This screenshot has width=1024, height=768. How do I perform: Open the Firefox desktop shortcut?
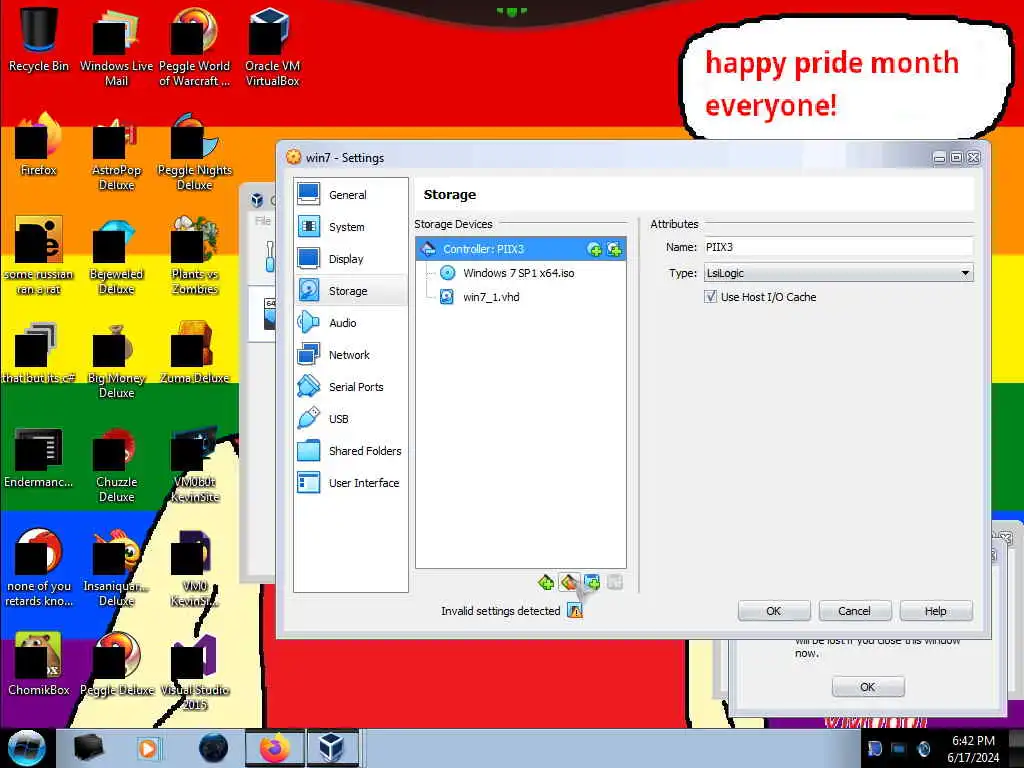[x=39, y=145]
